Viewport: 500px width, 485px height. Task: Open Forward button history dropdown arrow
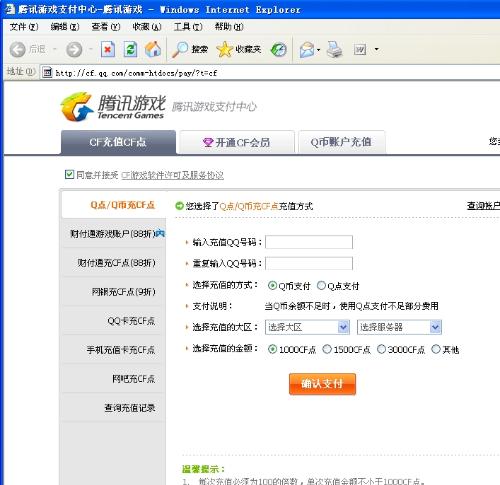point(91,50)
